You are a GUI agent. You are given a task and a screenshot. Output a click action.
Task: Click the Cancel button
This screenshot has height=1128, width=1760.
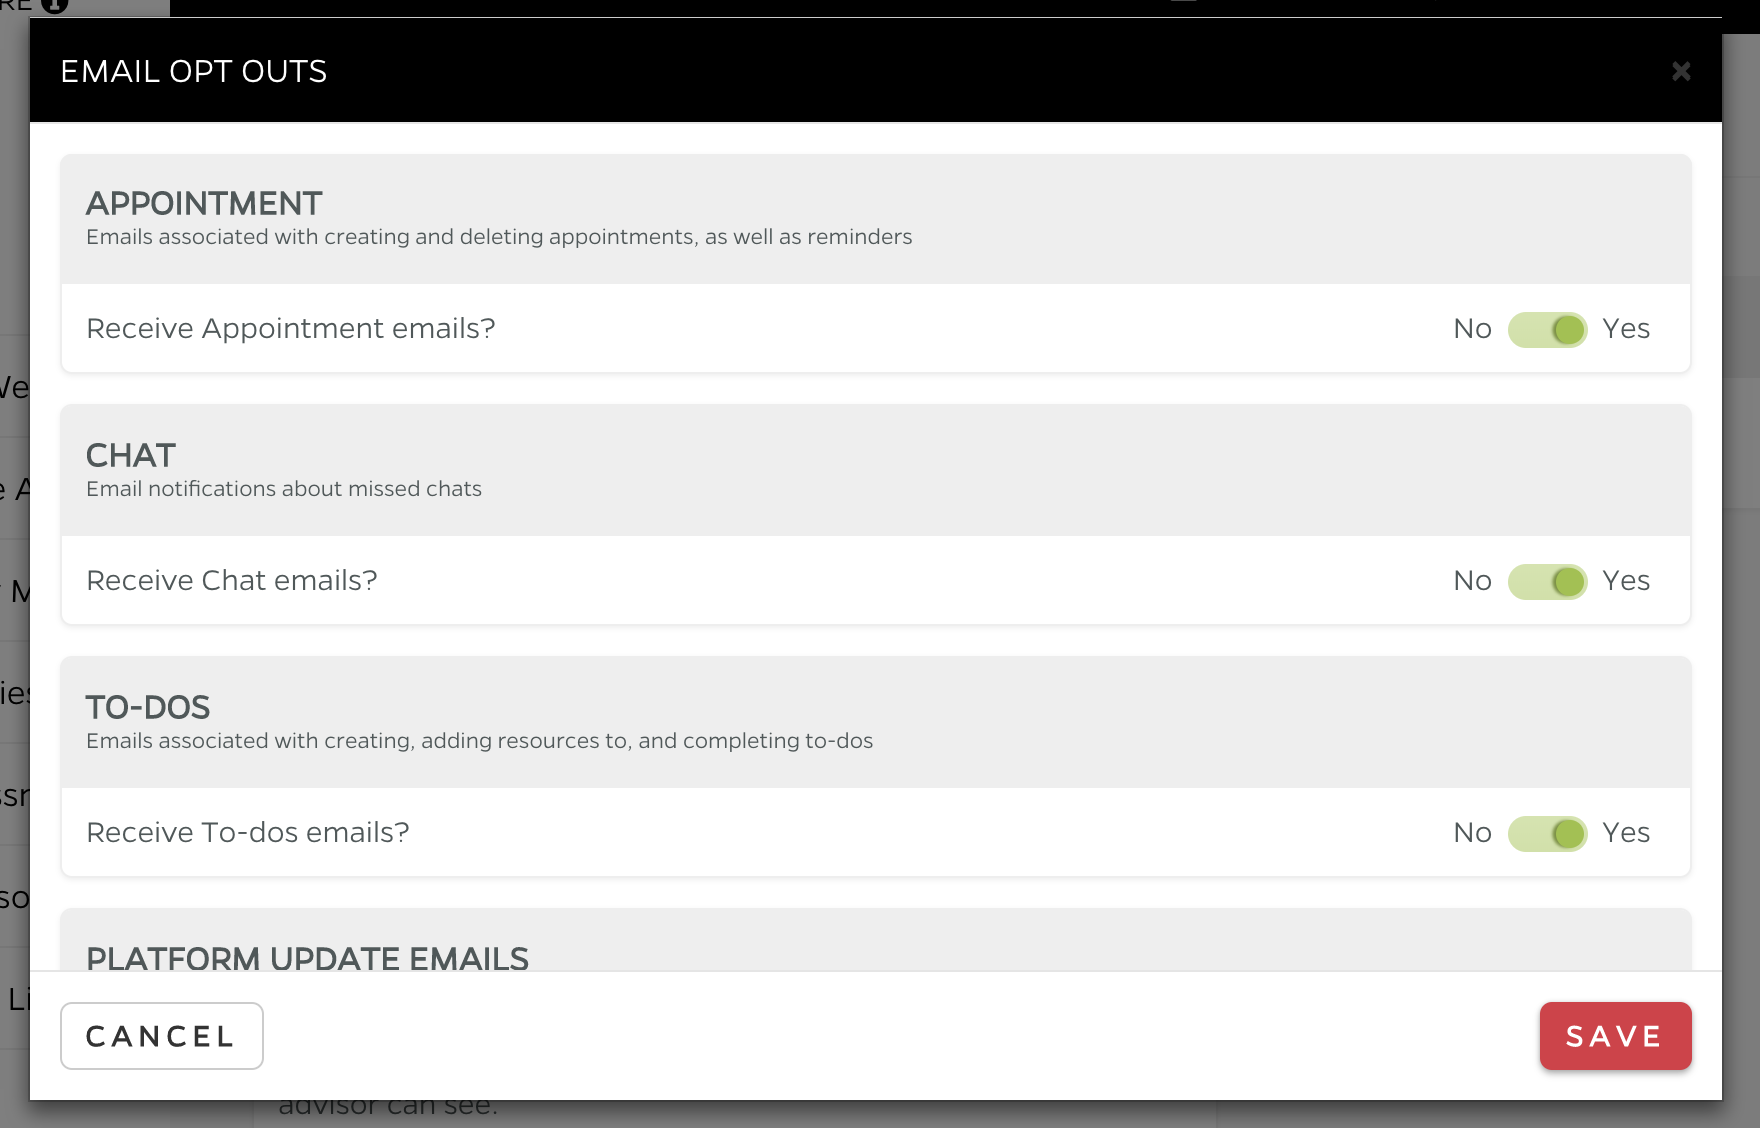point(162,1036)
